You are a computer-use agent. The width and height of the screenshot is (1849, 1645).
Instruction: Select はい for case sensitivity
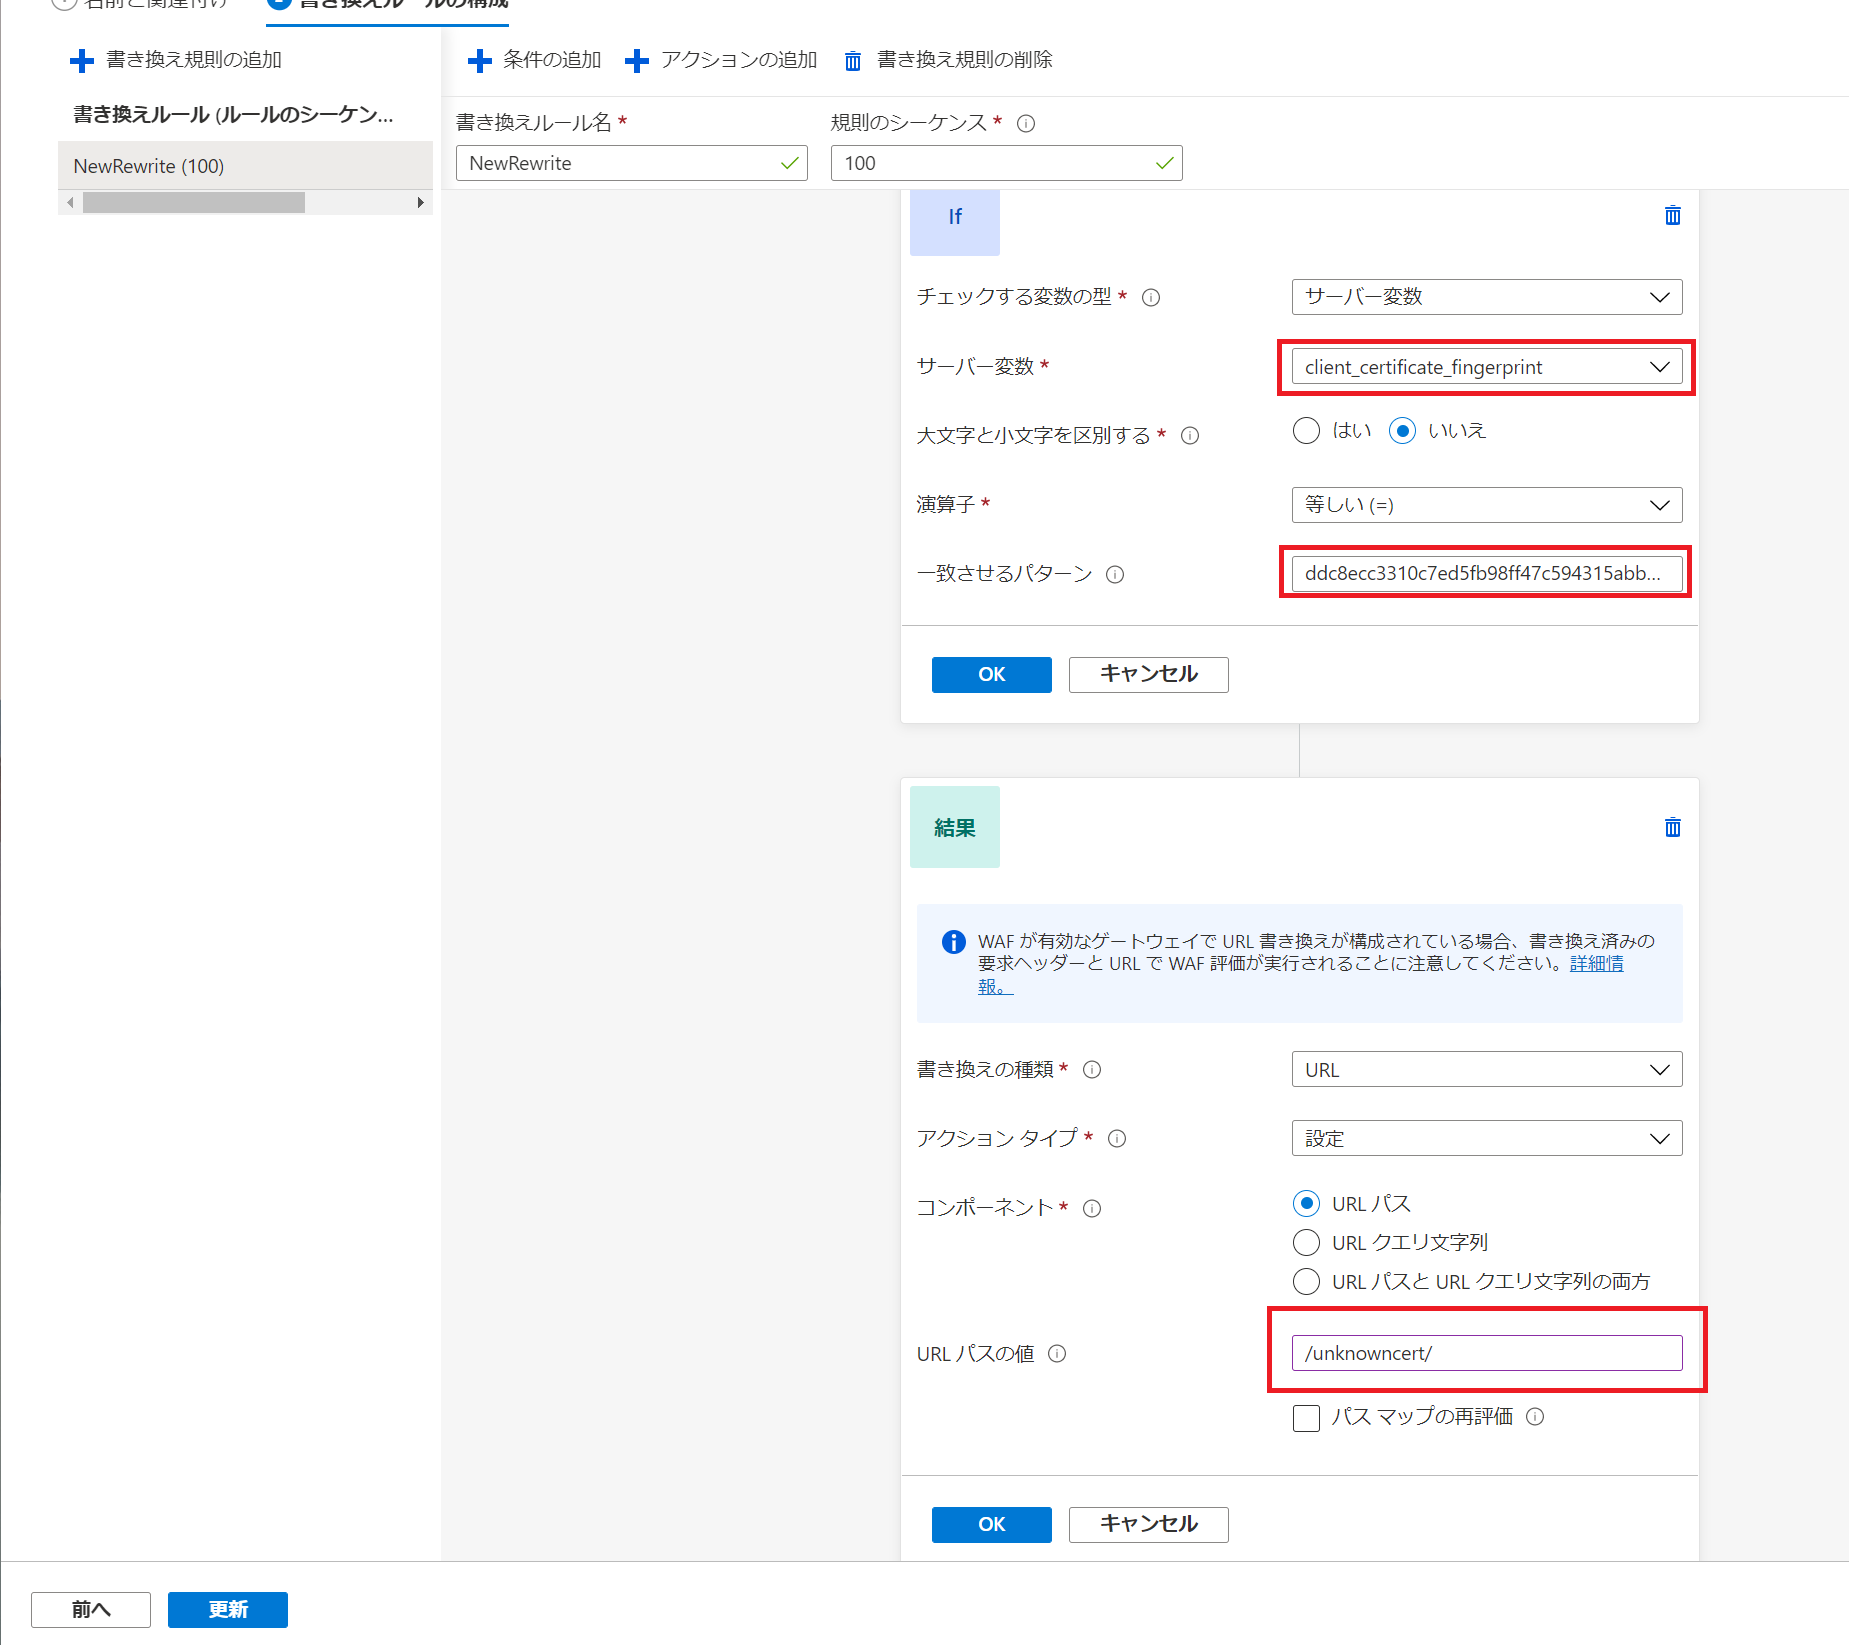pyautogui.click(x=1306, y=431)
